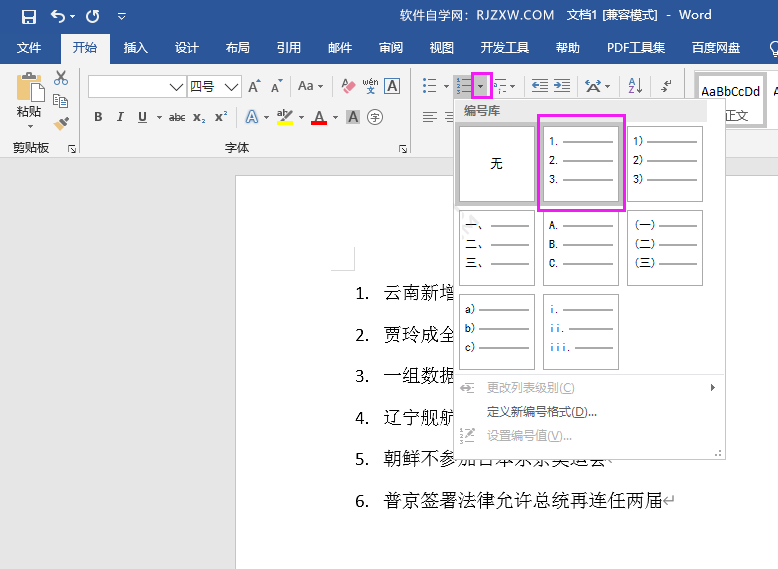Switch to the 插入 ribbon tab
This screenshot has width=778, height=569.
pyautogui.click(x=135, y=48)
